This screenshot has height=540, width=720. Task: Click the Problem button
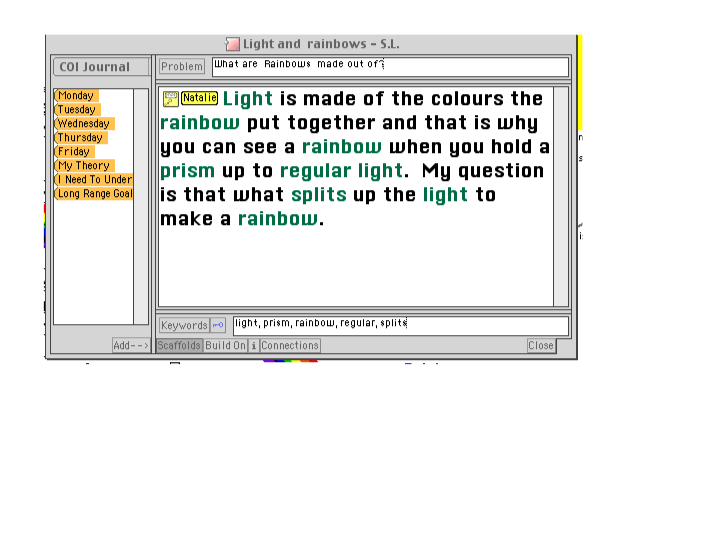pyautogui.click(x=182, y=67)
